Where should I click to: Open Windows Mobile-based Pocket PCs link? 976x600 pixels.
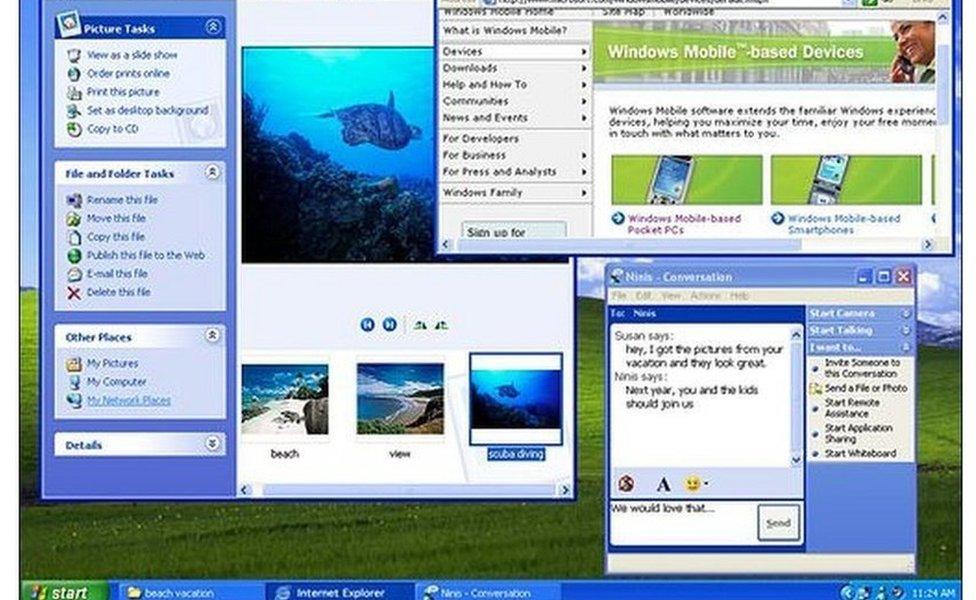click(684, 224)
